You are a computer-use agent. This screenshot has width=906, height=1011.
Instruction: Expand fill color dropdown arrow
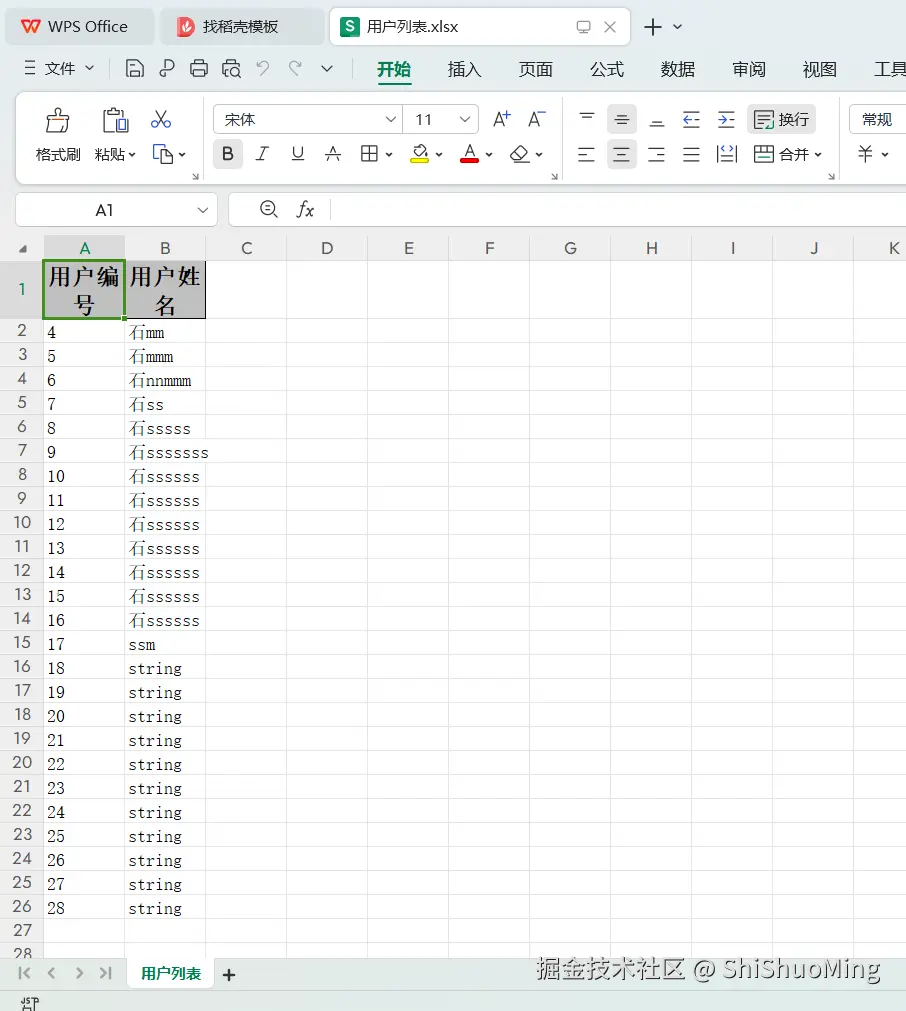pos(439,155)
